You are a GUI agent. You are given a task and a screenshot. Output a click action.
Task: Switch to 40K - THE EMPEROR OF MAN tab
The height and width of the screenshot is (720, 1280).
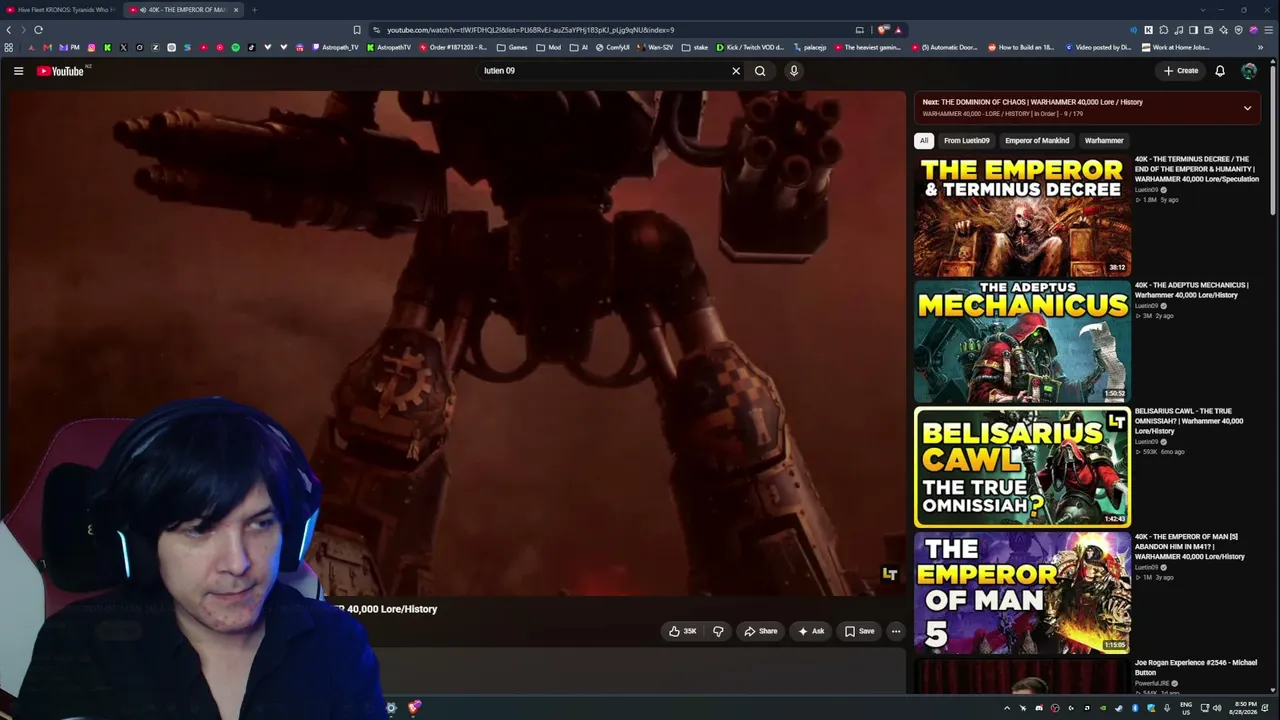[184, 10]
